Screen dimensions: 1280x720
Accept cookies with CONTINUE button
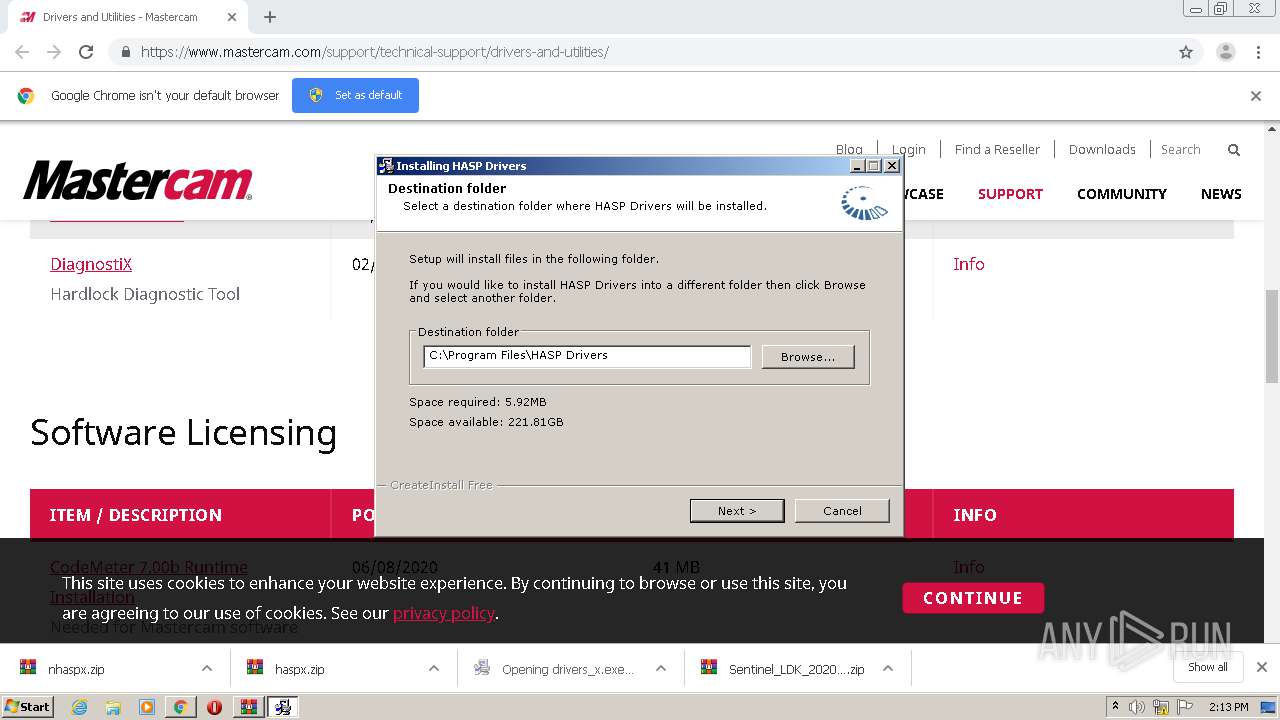point(973,598)
